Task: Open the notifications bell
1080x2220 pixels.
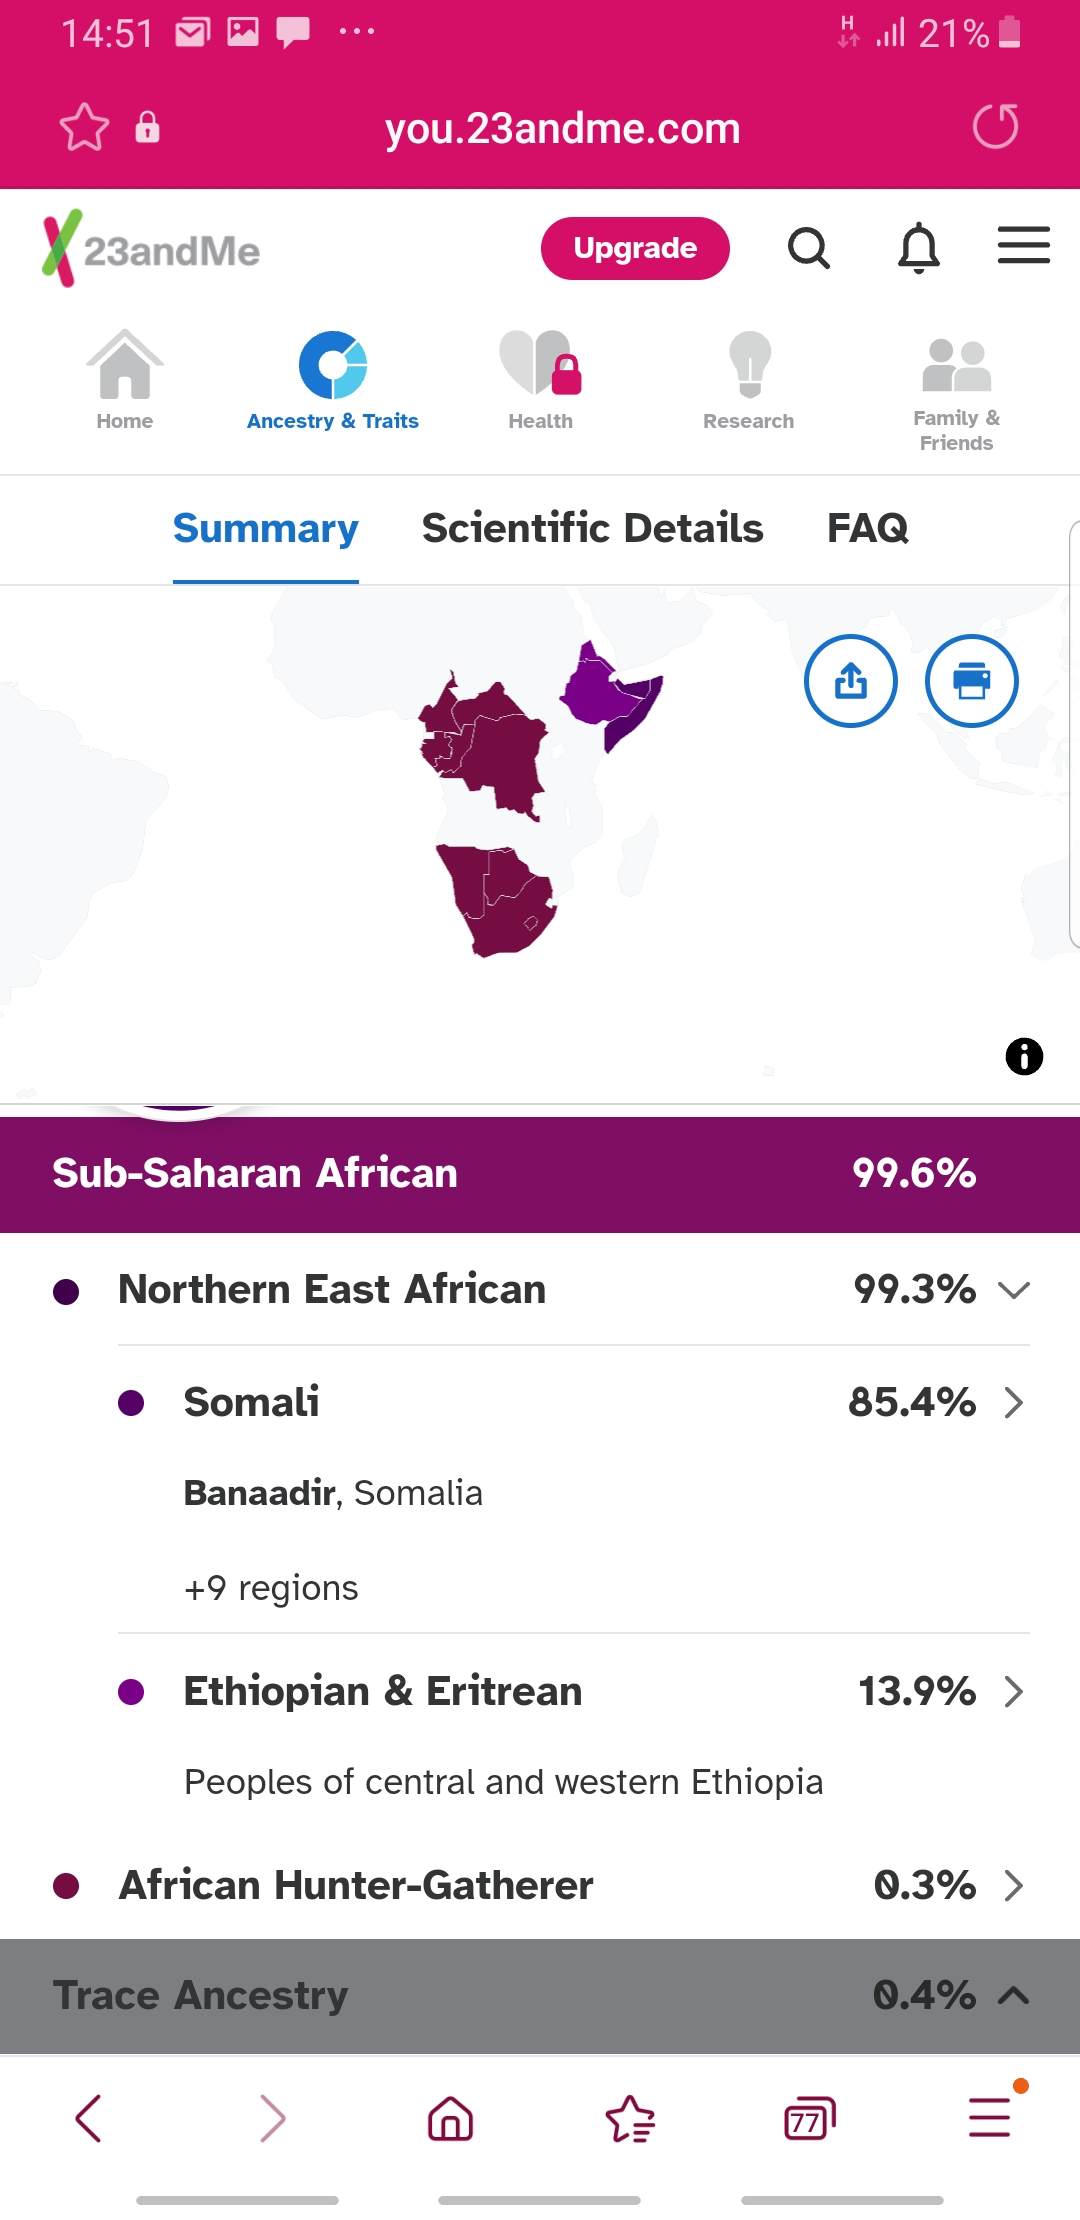Action: tap(918, 248)
